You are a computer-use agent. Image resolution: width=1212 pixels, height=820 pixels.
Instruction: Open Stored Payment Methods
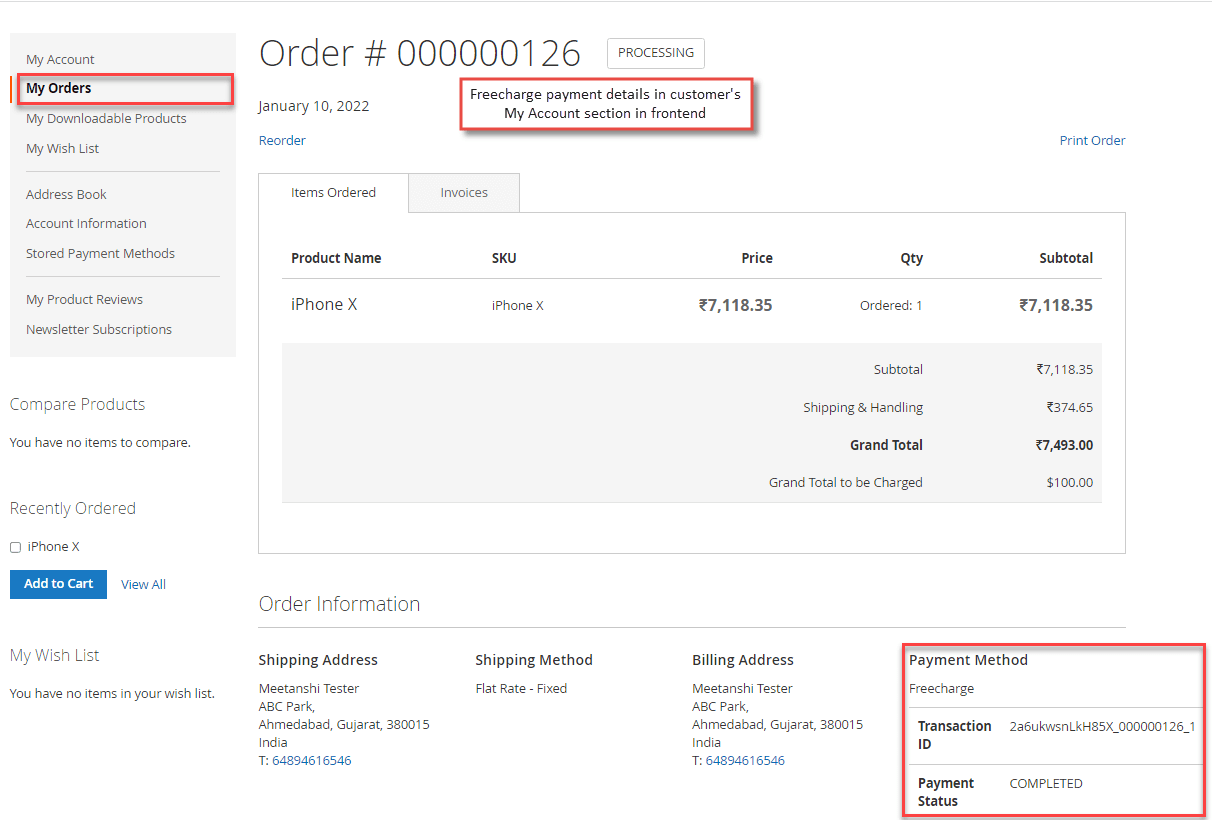click(100, 253)
